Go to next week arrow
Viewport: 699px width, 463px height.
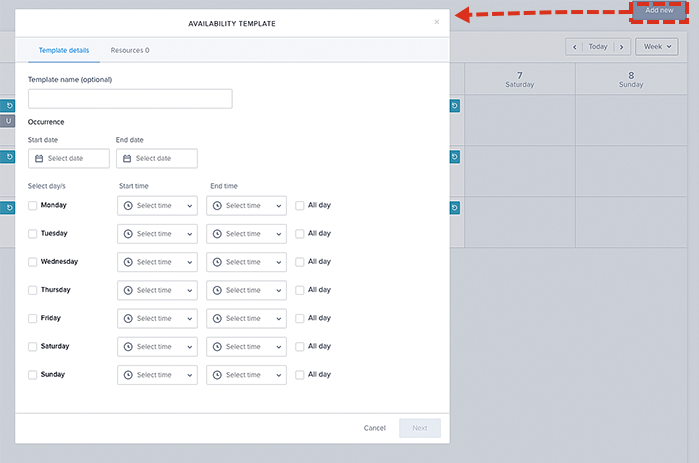[x=621, y=47]
